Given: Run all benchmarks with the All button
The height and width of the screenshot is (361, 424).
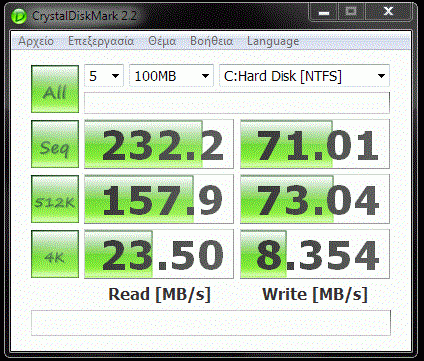Looking at the screenshot, I should [x=55, y=89].
